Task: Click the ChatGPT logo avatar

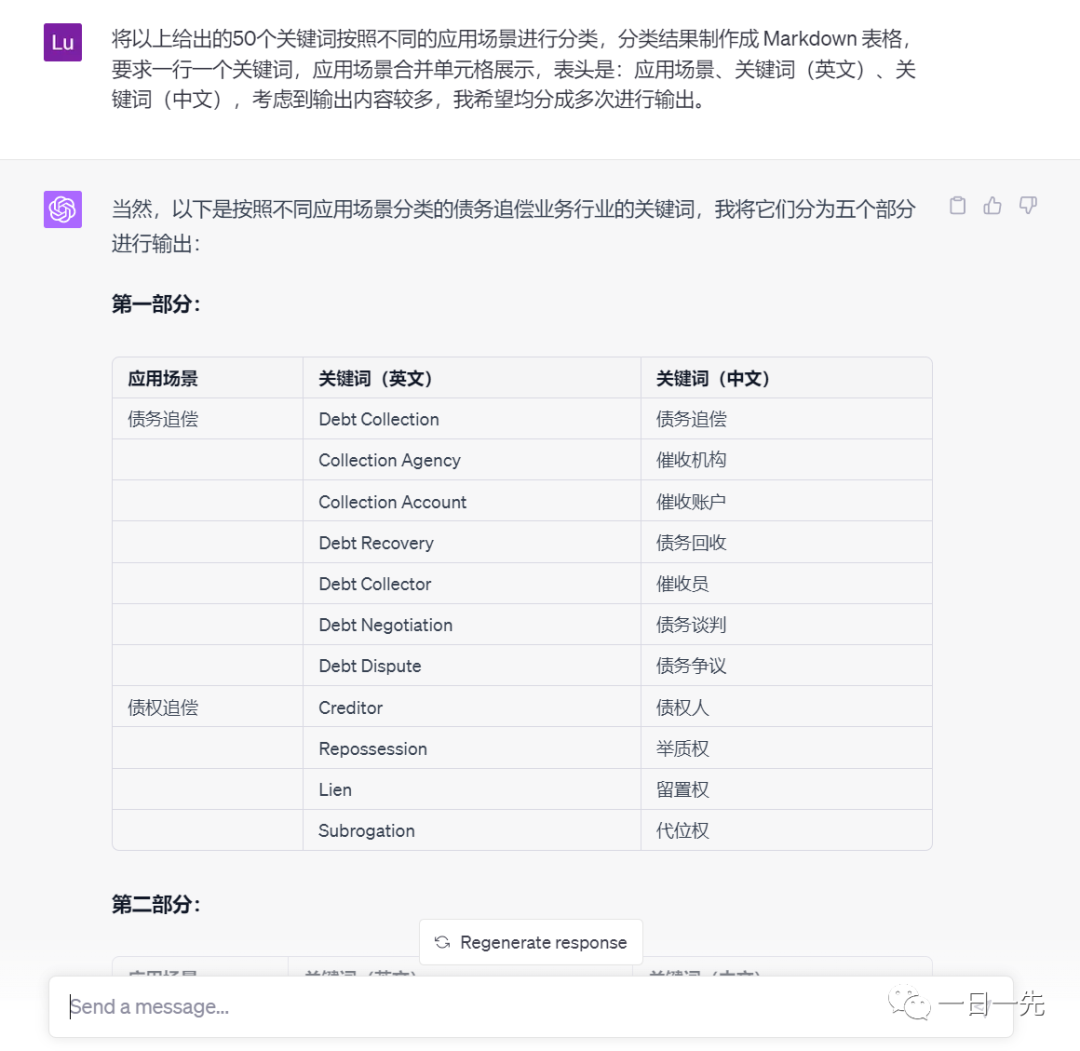Action: coord(63,209)
